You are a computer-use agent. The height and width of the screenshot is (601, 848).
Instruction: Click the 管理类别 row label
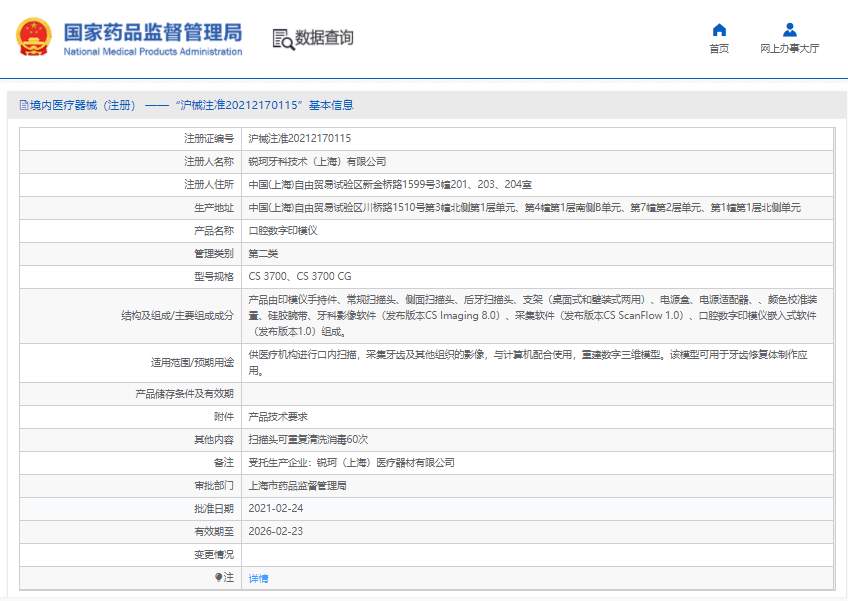214,254
